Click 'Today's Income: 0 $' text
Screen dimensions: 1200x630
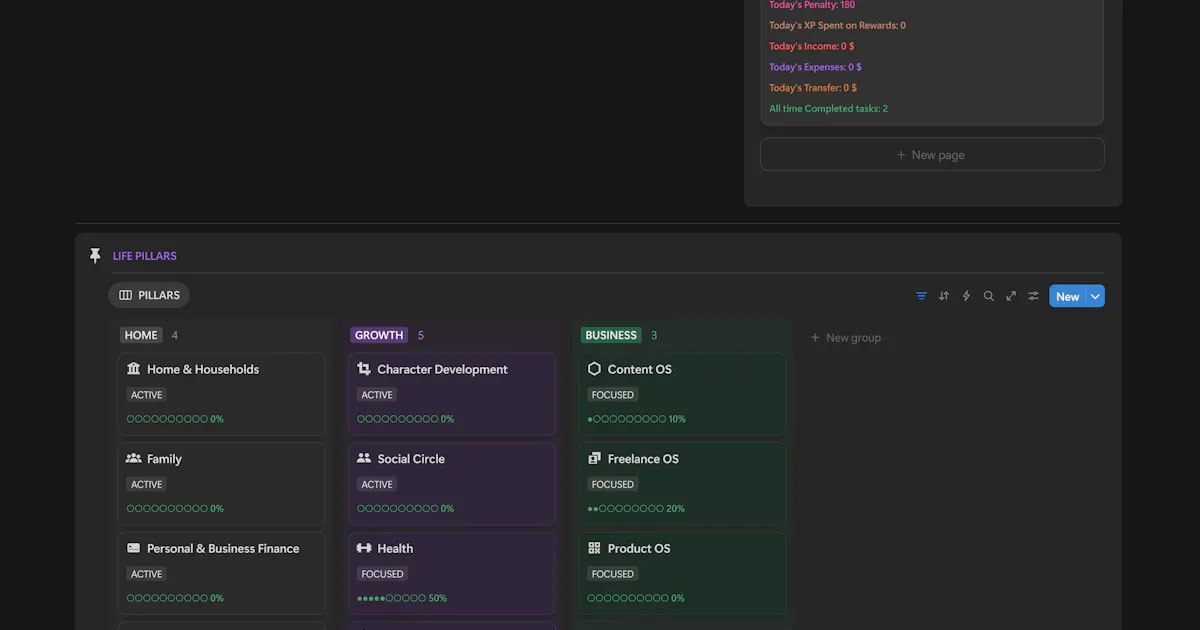[811, 46]
